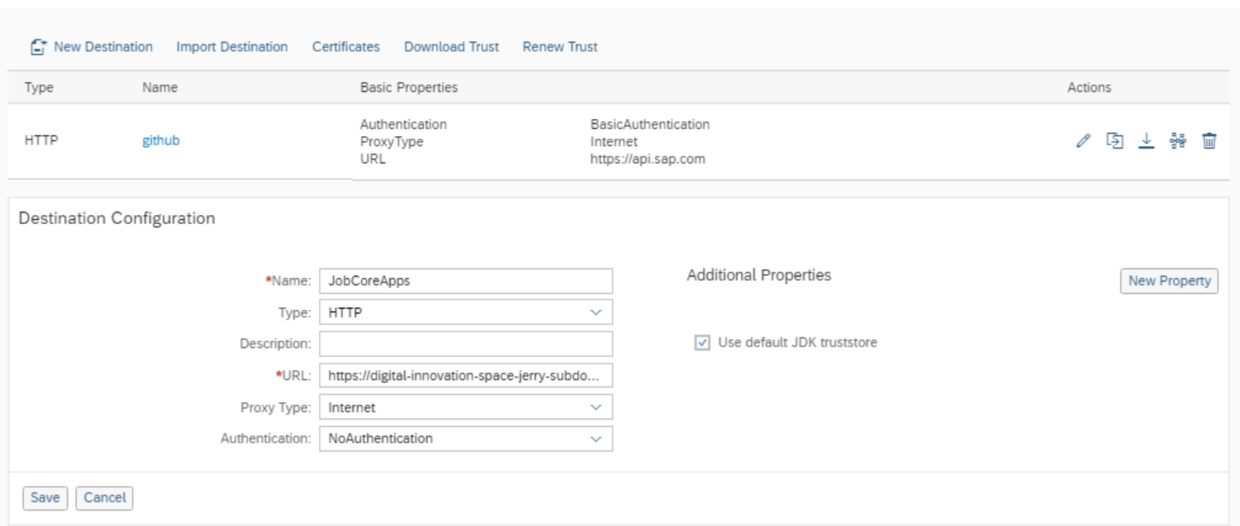Screen dimensions: 1240x526
Task: Open the Proxy Type dropdown
Action: [x=596, y=408]
